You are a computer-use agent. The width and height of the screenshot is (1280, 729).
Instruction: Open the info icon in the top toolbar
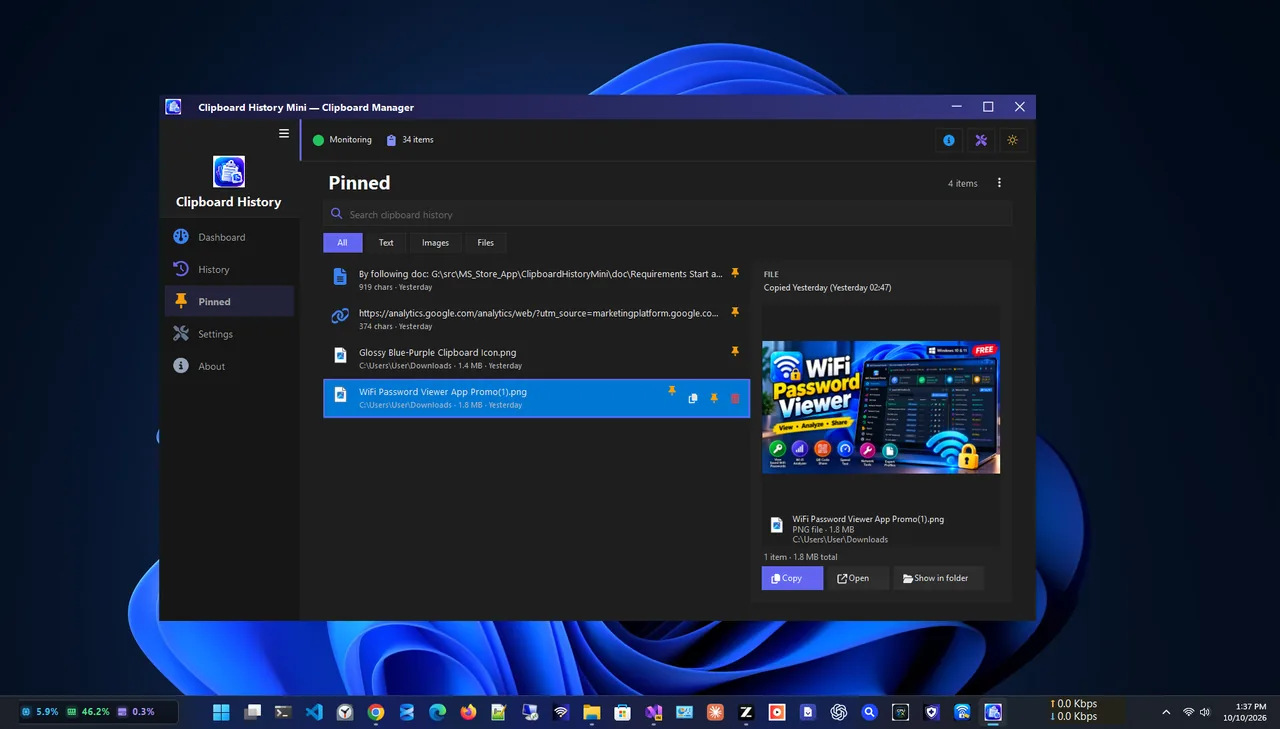949,140
